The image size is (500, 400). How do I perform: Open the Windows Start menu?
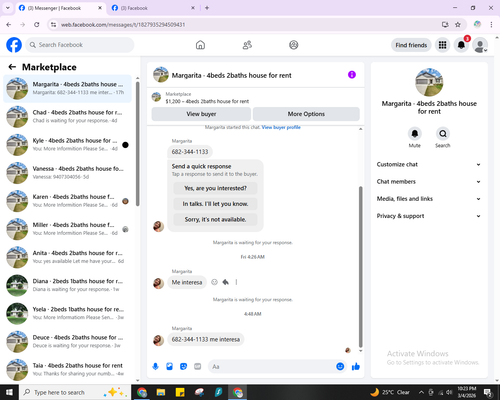pyautogui.click(x=9, y=392)
